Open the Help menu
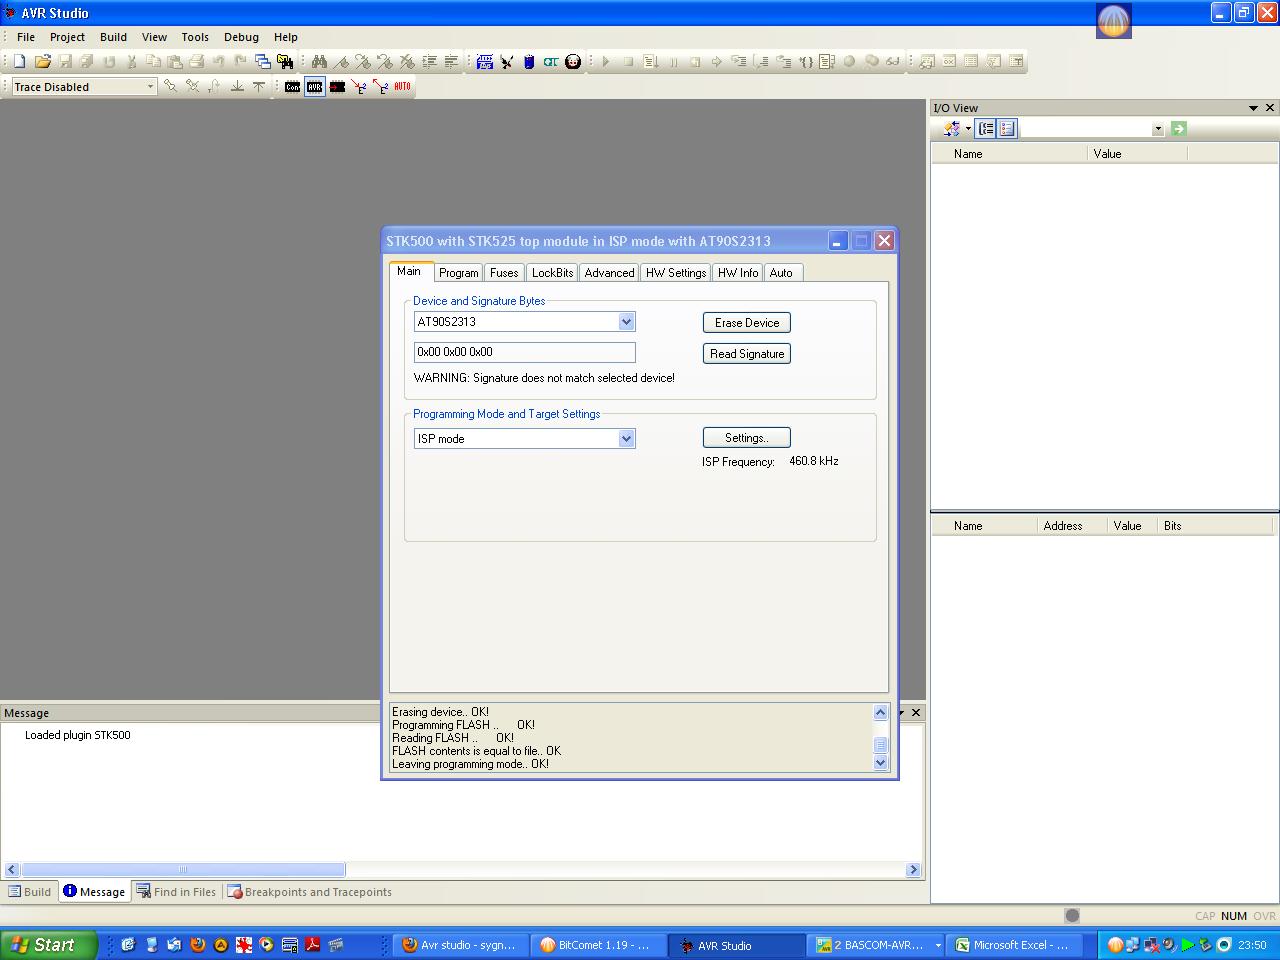 point(286,37)
